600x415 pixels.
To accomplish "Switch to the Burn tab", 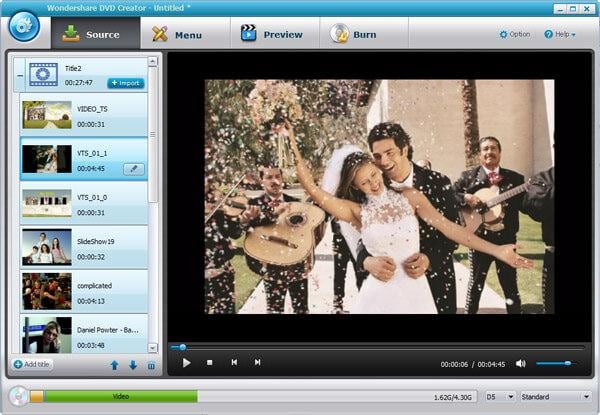I will 364,34.
